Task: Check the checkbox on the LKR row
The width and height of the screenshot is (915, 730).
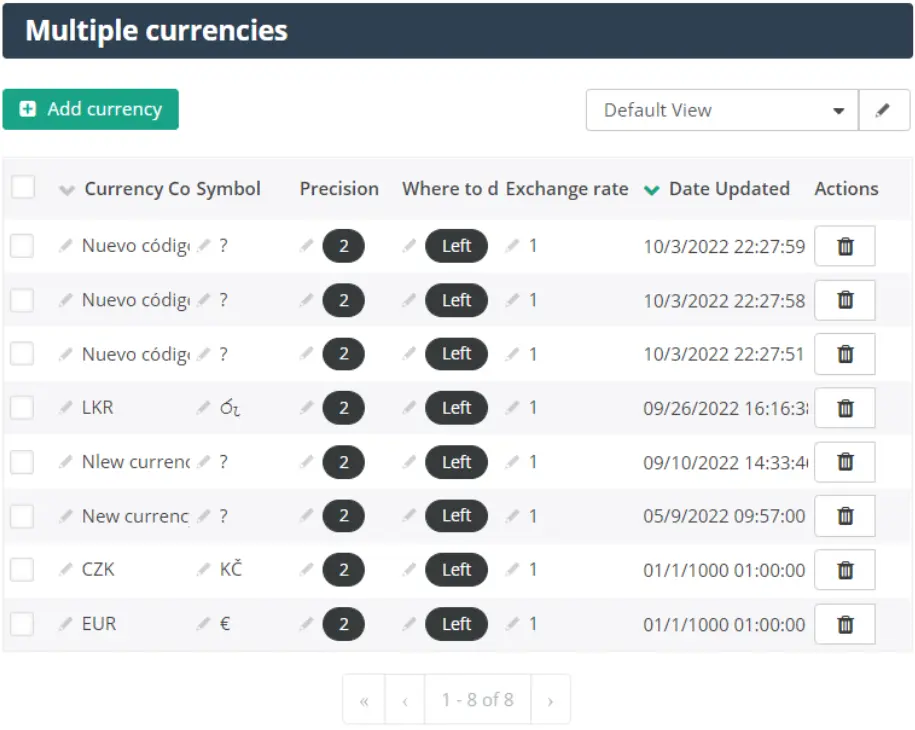Action: click(x=22, y=407)
